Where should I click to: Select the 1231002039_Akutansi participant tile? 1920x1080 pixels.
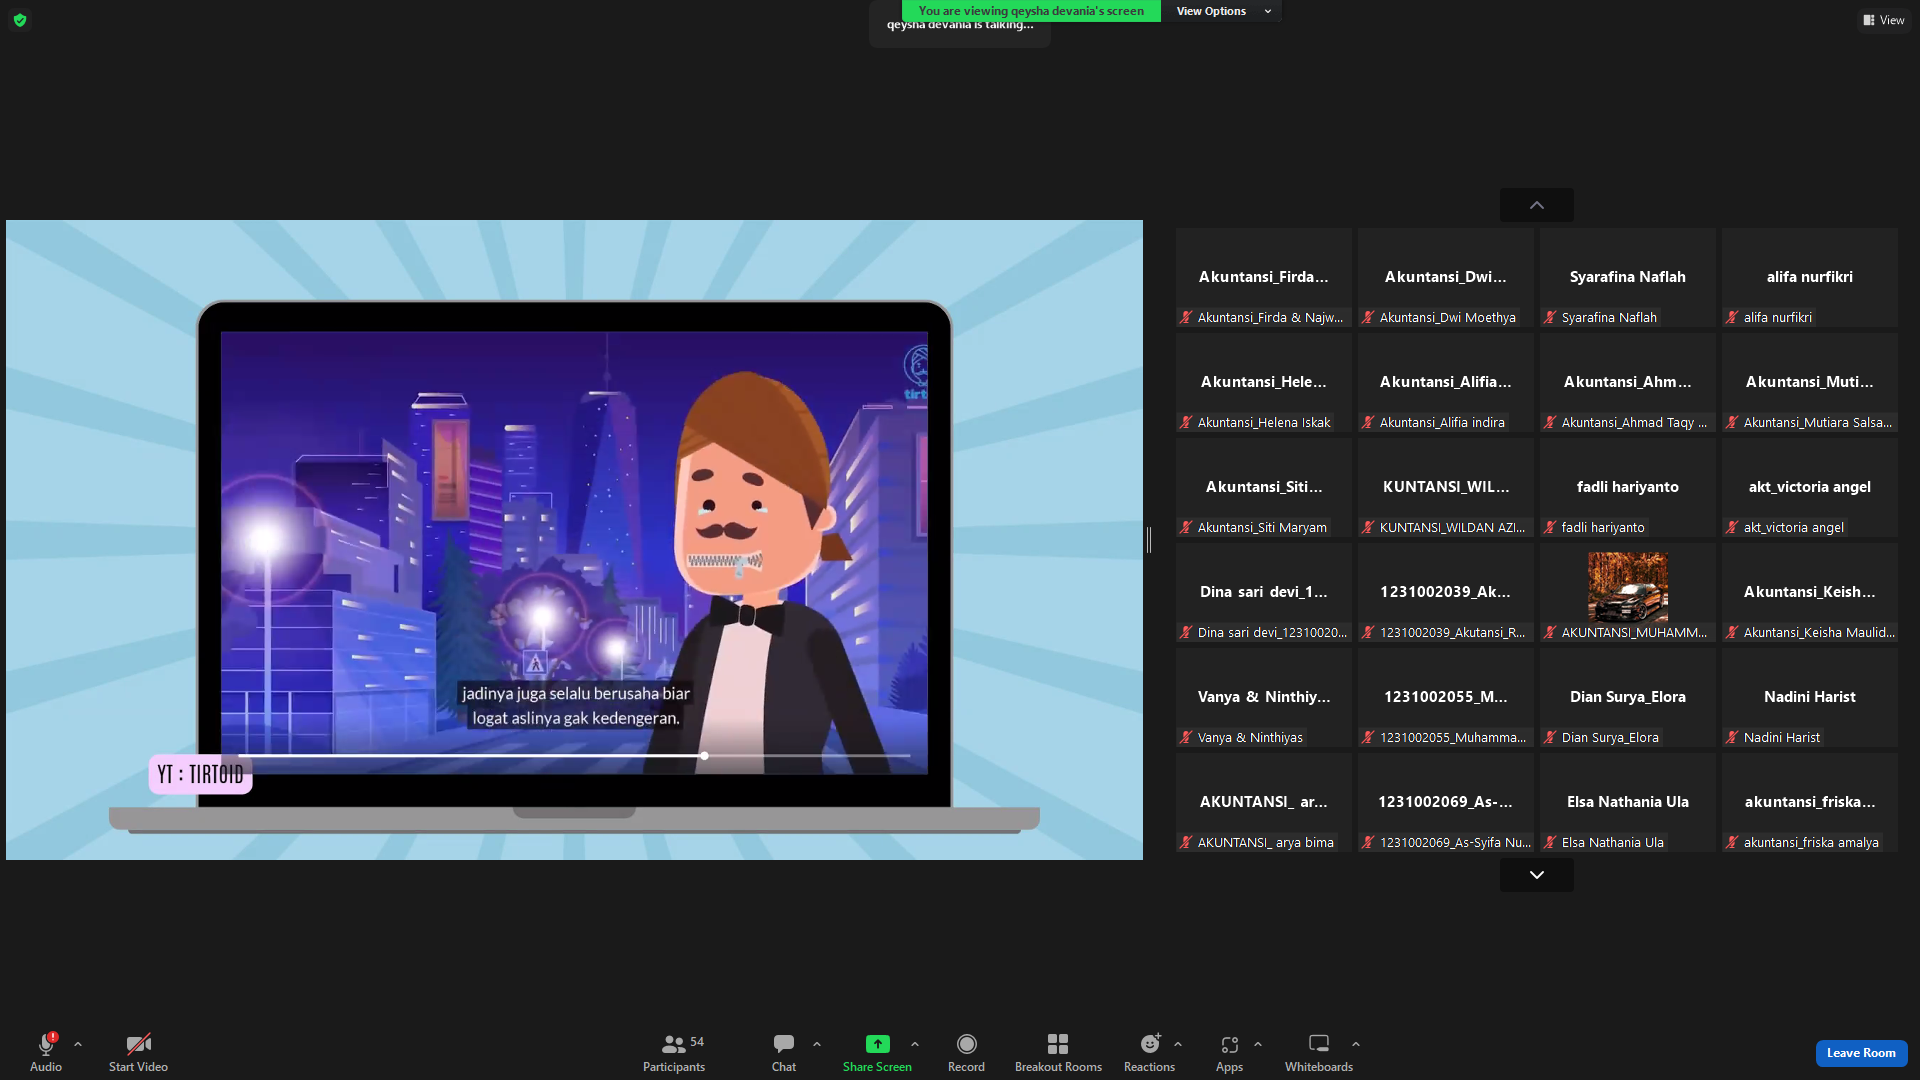1446,592
